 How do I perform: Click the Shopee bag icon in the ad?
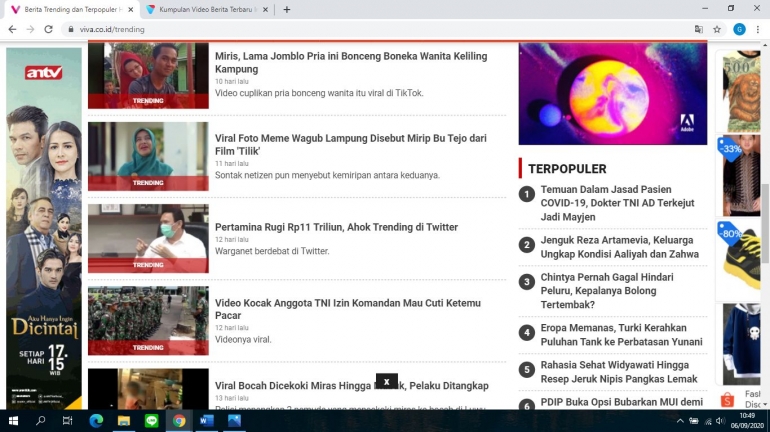[727, 400]
